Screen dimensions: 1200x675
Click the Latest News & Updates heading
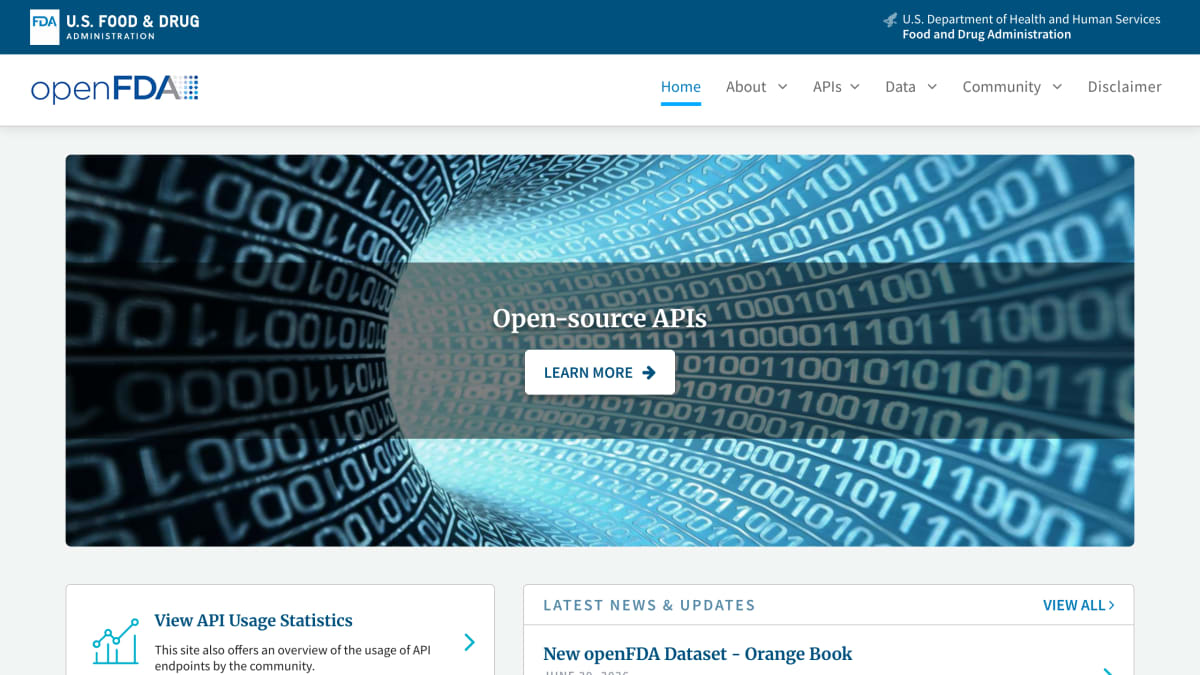click(649, 605)
